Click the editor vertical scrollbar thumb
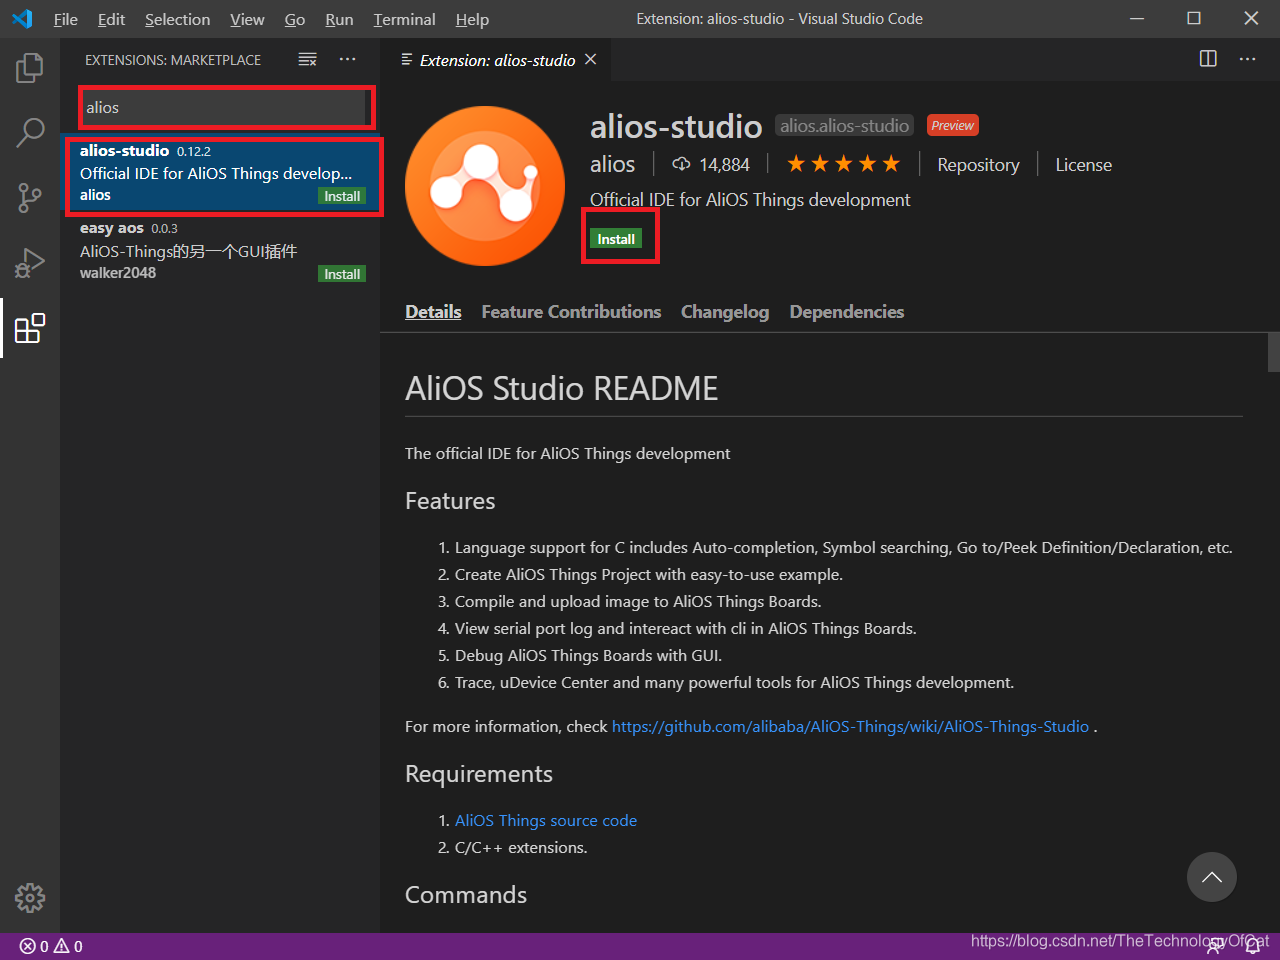The height and width of the screenshot is (960, 1280). pos(1273,352)
